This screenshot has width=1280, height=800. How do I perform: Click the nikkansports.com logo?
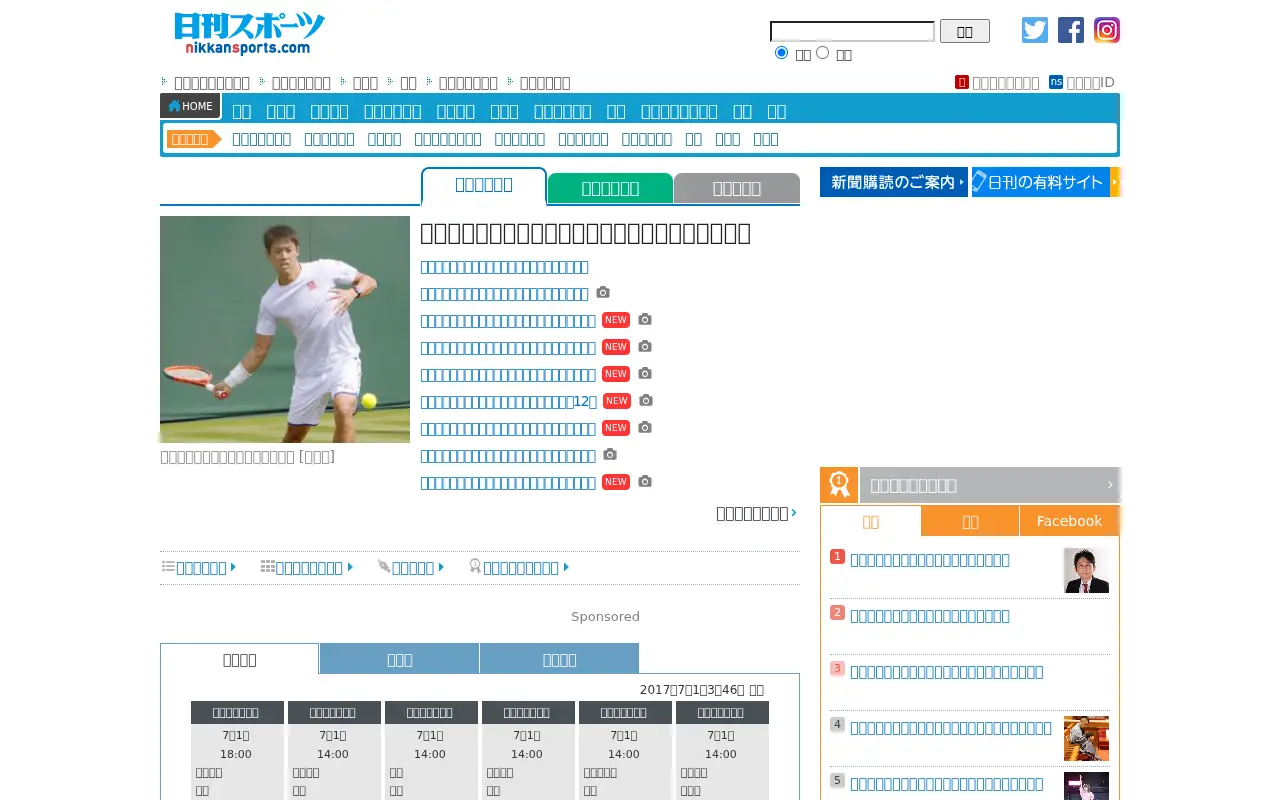249,34
